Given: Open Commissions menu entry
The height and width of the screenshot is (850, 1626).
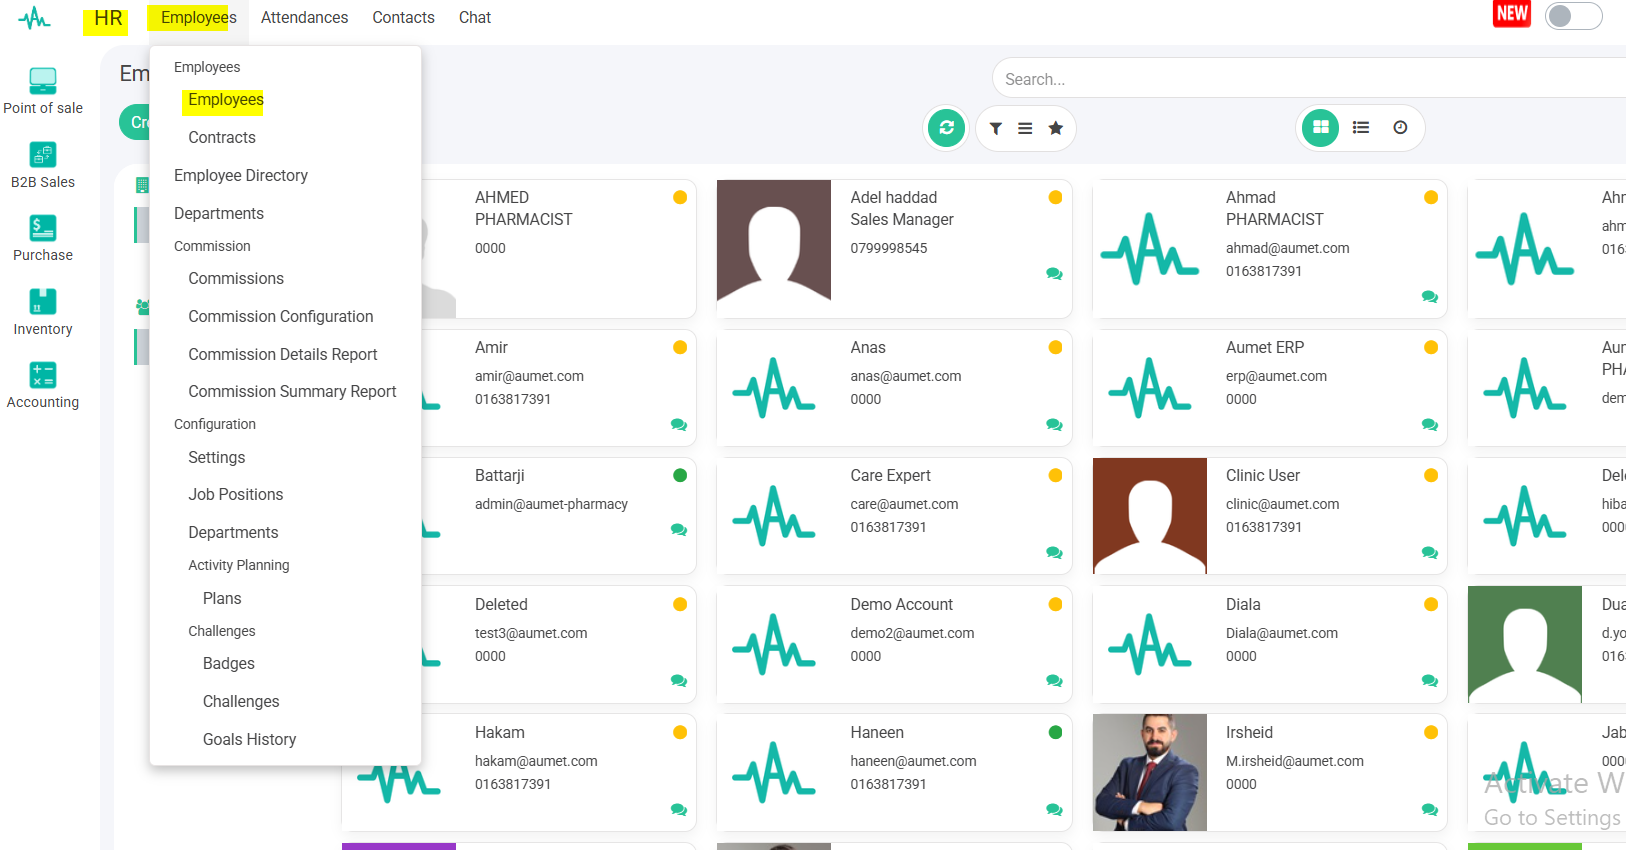Looking at the screenshot, I should [236, 279].
